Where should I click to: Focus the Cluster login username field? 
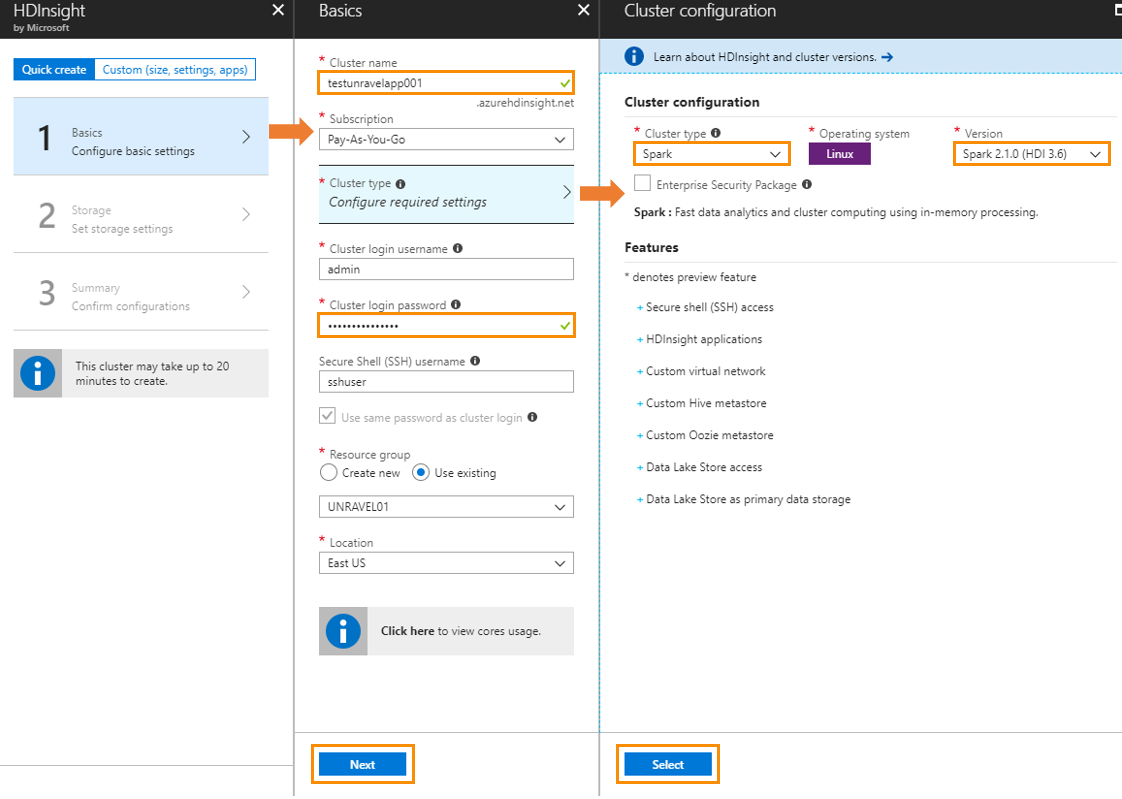tap(447, 270)
